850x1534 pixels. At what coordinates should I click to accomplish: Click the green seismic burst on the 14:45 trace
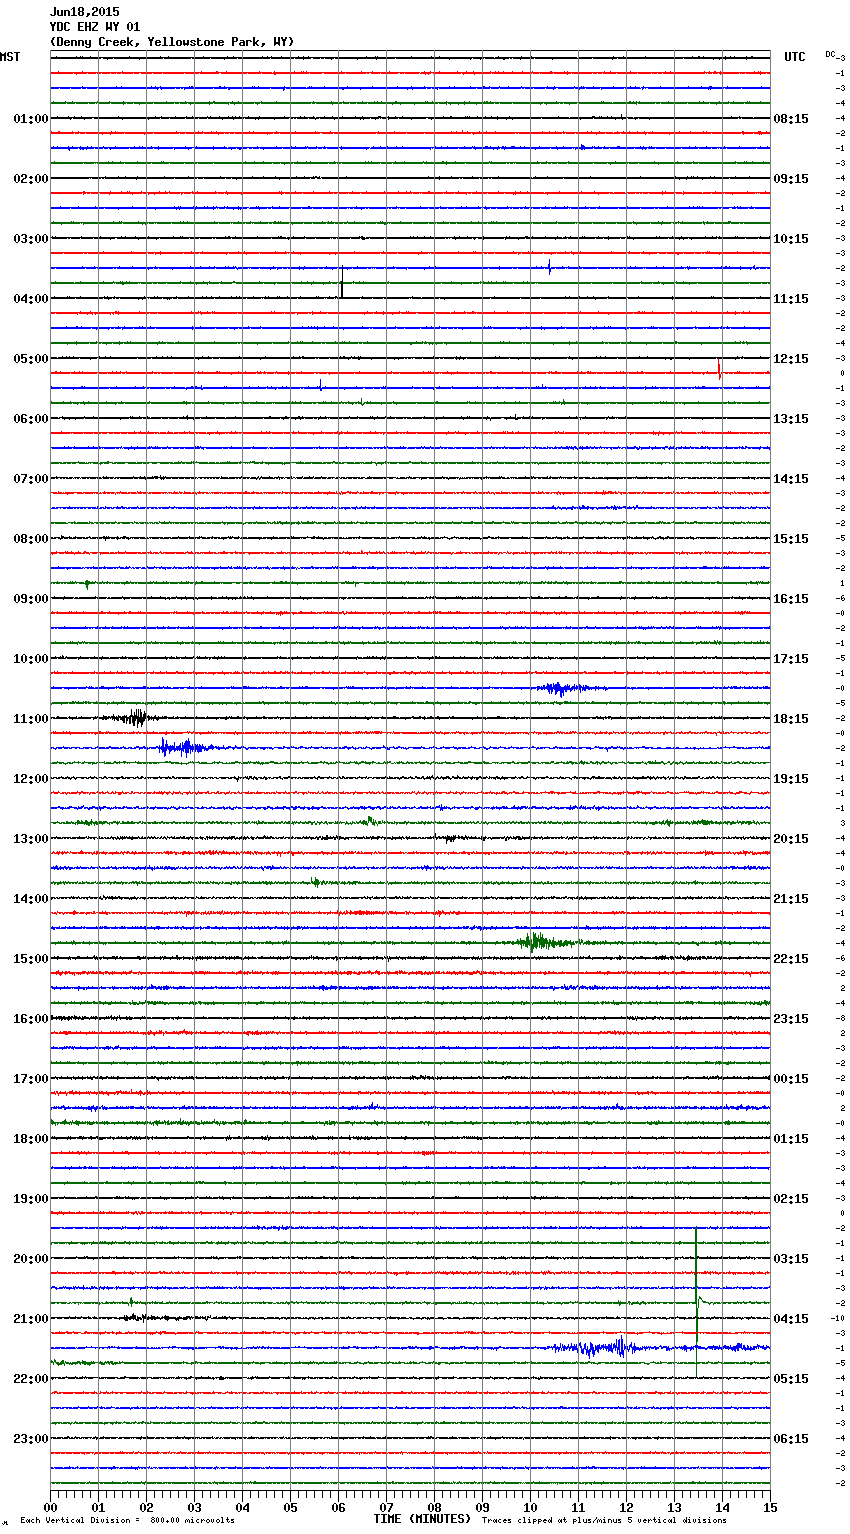[x=543, y=941]
